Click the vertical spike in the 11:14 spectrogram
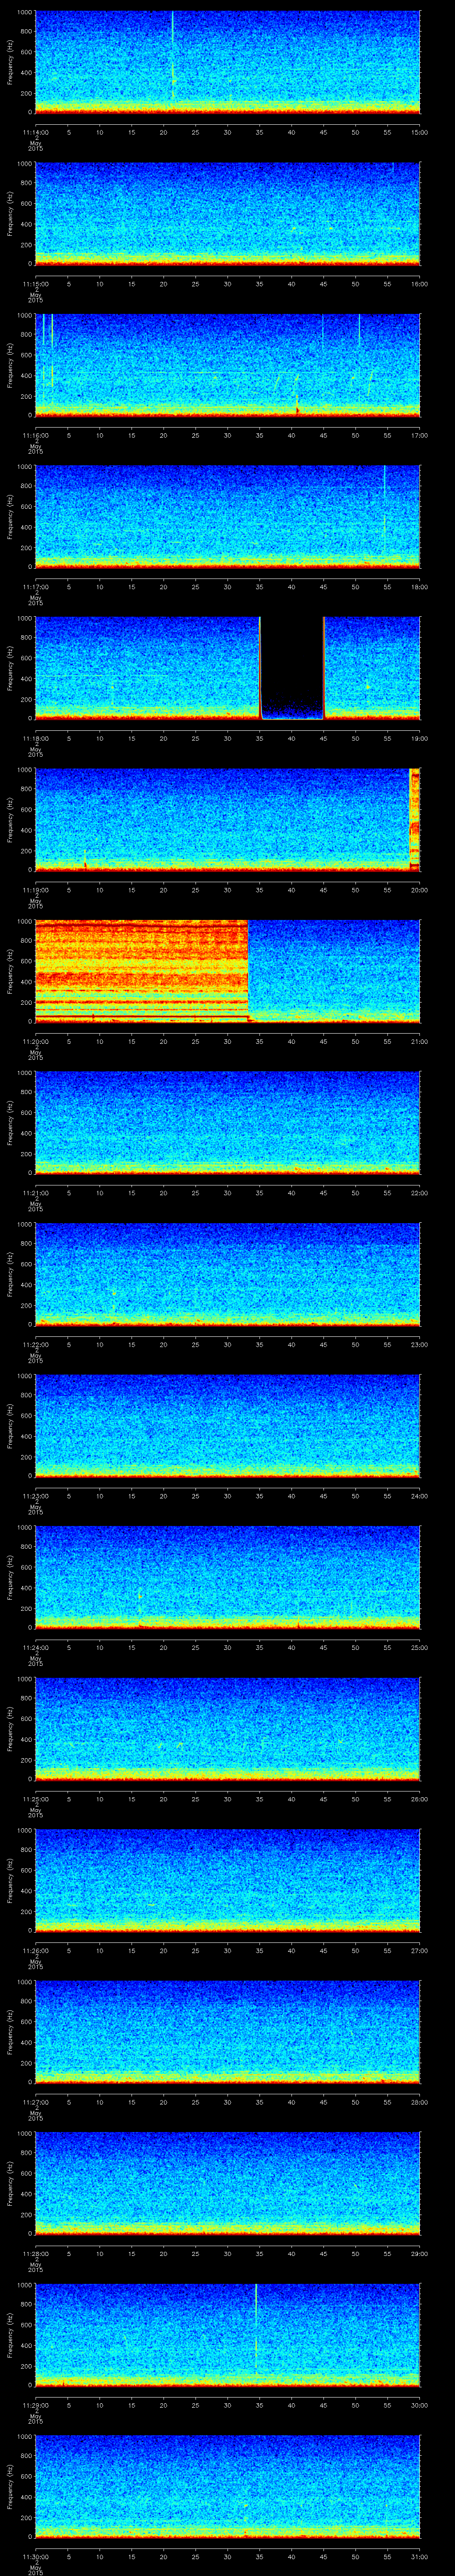The height and width of the screenshot is (2576, 455). 172,55
